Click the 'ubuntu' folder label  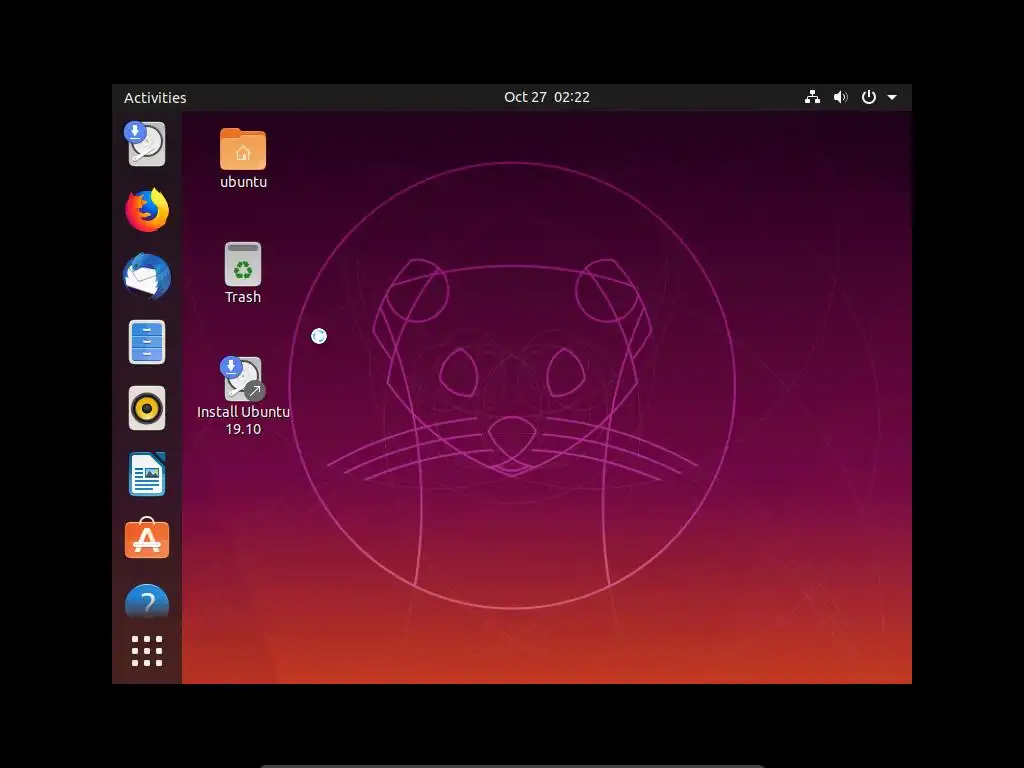[244, 182]
